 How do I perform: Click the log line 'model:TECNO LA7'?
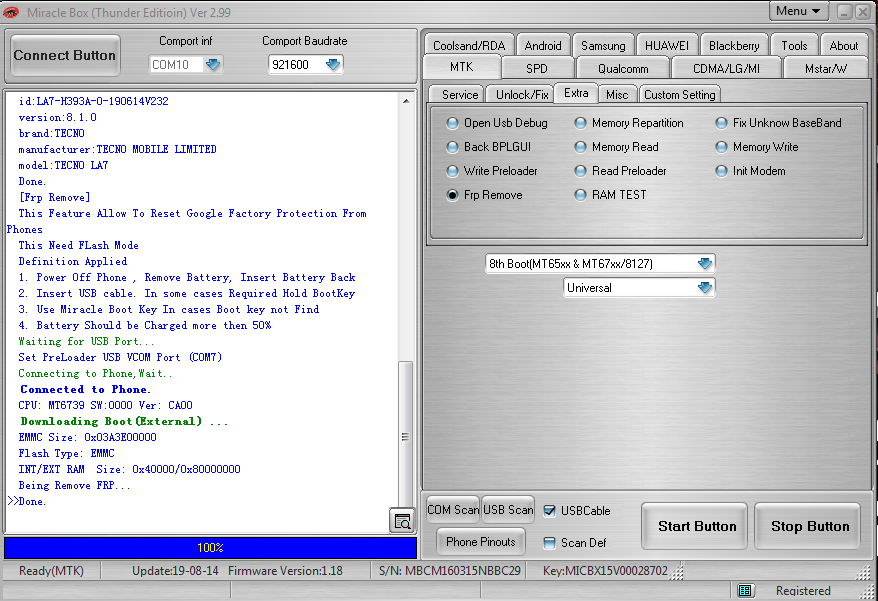[63, 165]
